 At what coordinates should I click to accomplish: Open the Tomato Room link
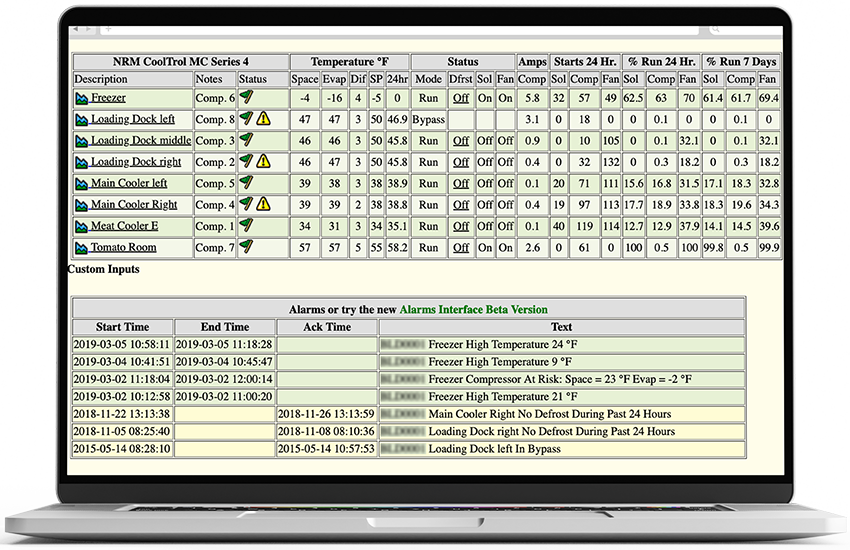[124, 248]
